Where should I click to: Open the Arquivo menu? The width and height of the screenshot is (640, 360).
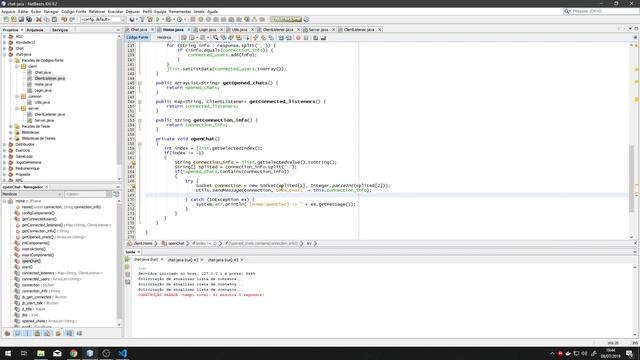[8, 11]
